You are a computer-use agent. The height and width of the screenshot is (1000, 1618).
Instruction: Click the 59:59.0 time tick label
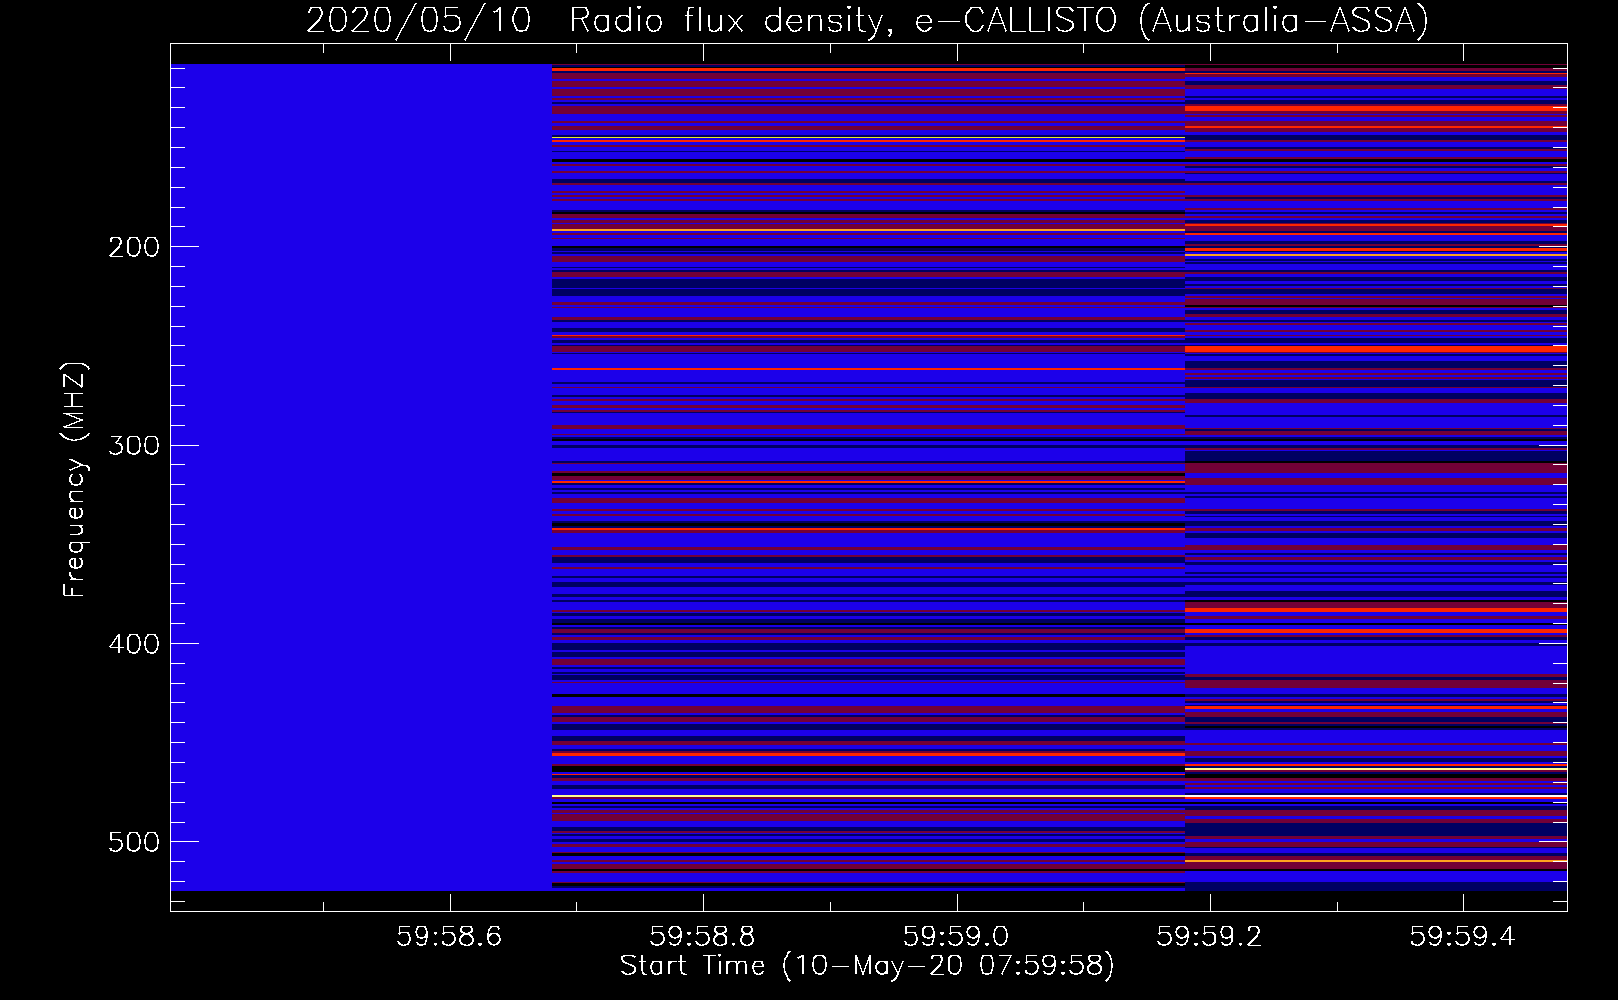pos(957,936)
